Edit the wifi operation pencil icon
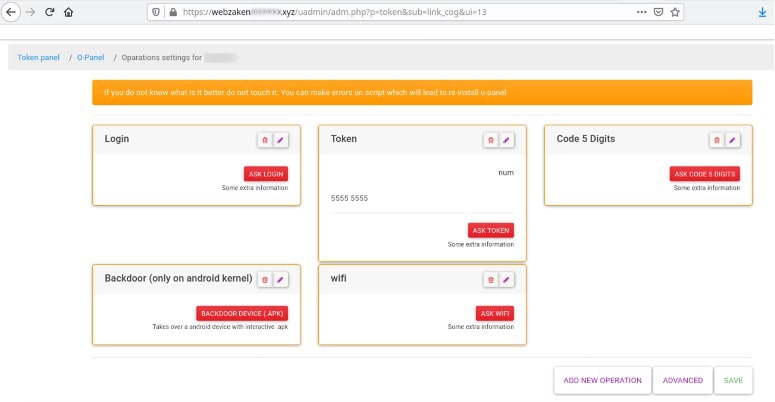Image resolution: width=775 pixels, height=402 pixels. pyautogui.click(x=506, y=279)
